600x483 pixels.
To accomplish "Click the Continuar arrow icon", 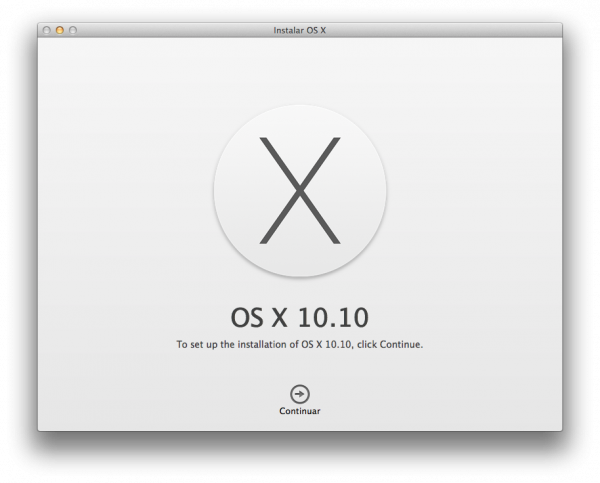I will (300, 394).
